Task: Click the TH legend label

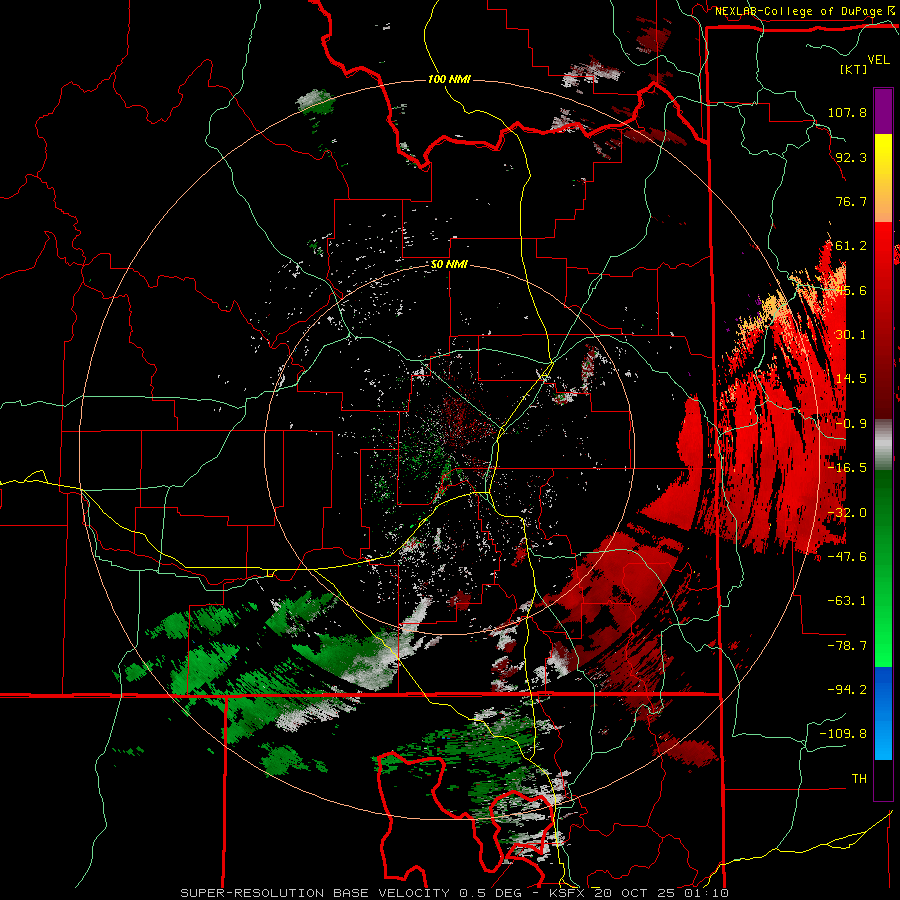Action: [x=859, y=779]
